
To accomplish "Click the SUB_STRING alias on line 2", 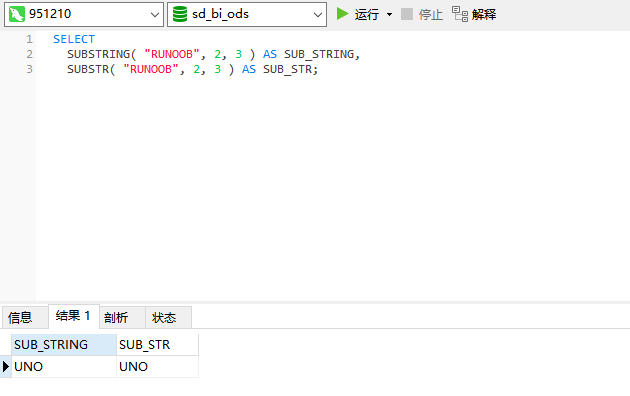I will coord(319,54).
